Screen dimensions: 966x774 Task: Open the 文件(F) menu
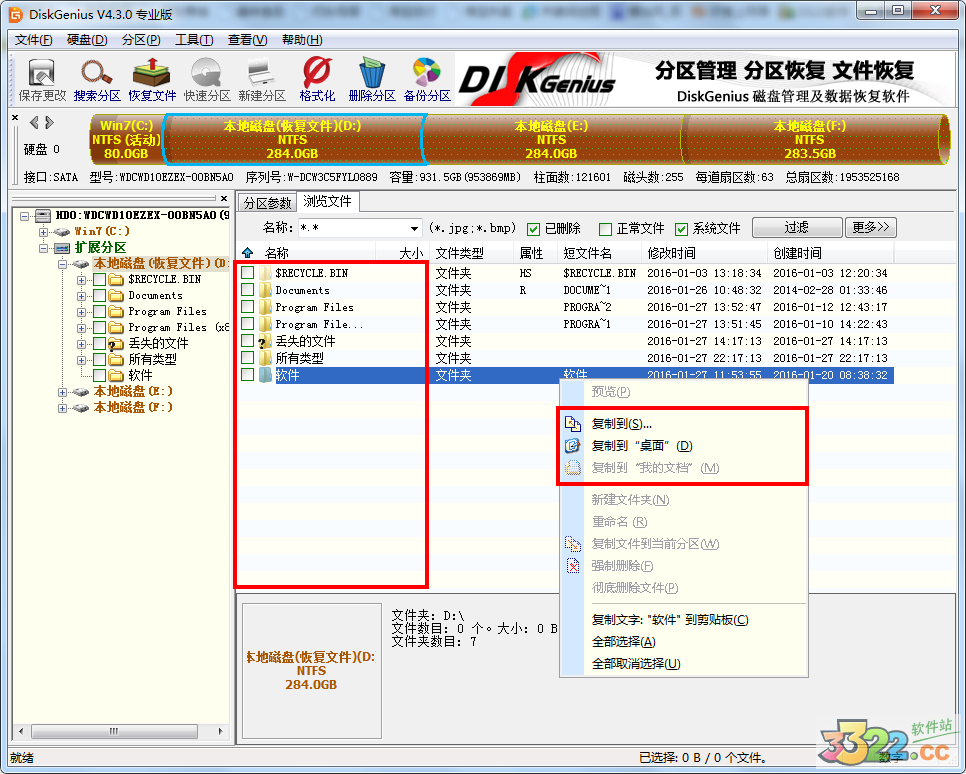coord(33,40)
